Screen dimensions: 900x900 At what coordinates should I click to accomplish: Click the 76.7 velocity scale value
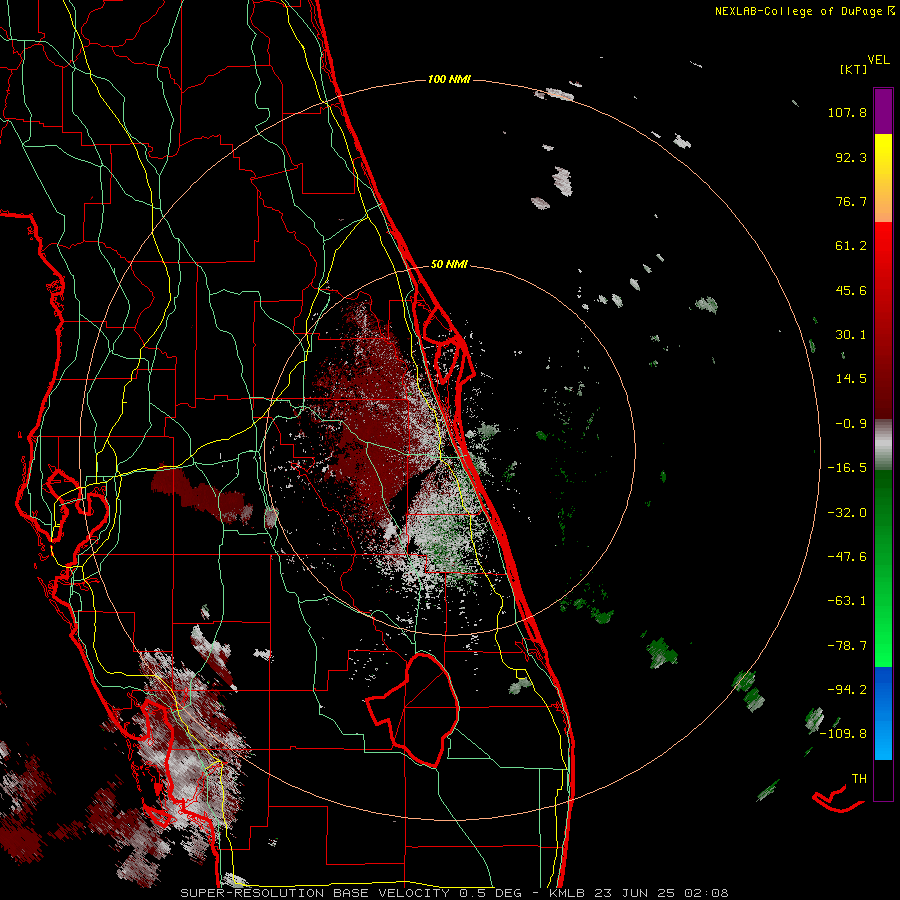pos(851,201)
